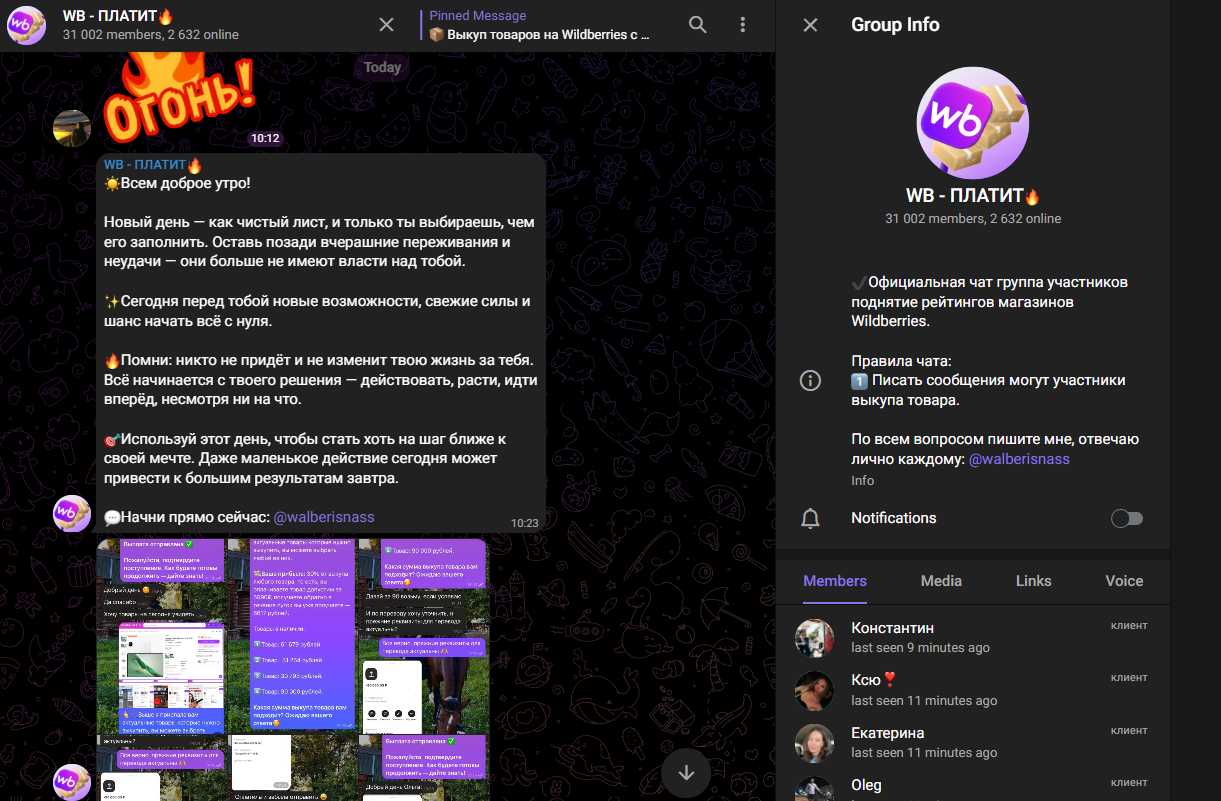
Task: Click the 10:12 timestamp under the sticker
Action: (x=266, y=138)
